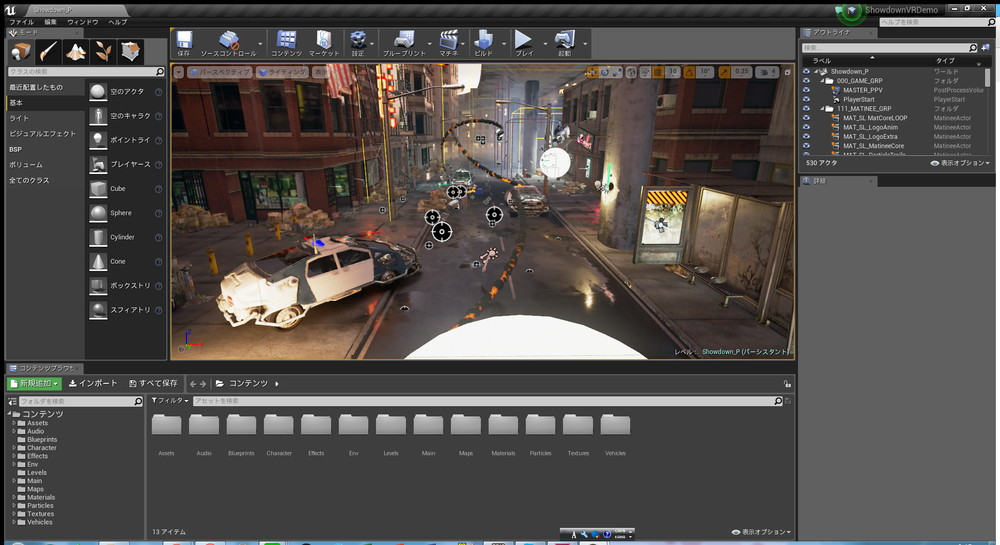This screenshot has width=1000, height=545.
Task: Open the Blueprints dropdown arrow
Action: 429,44
